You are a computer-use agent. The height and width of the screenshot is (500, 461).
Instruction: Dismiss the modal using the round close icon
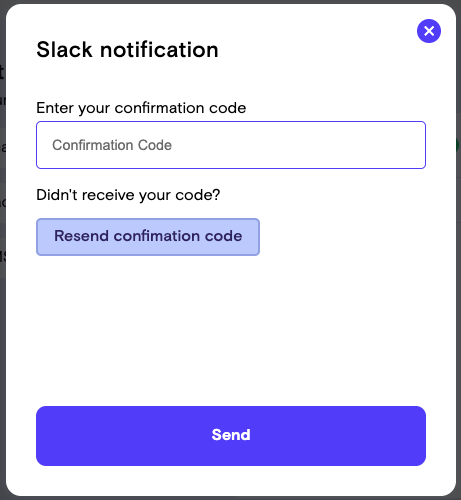[429, 31]
